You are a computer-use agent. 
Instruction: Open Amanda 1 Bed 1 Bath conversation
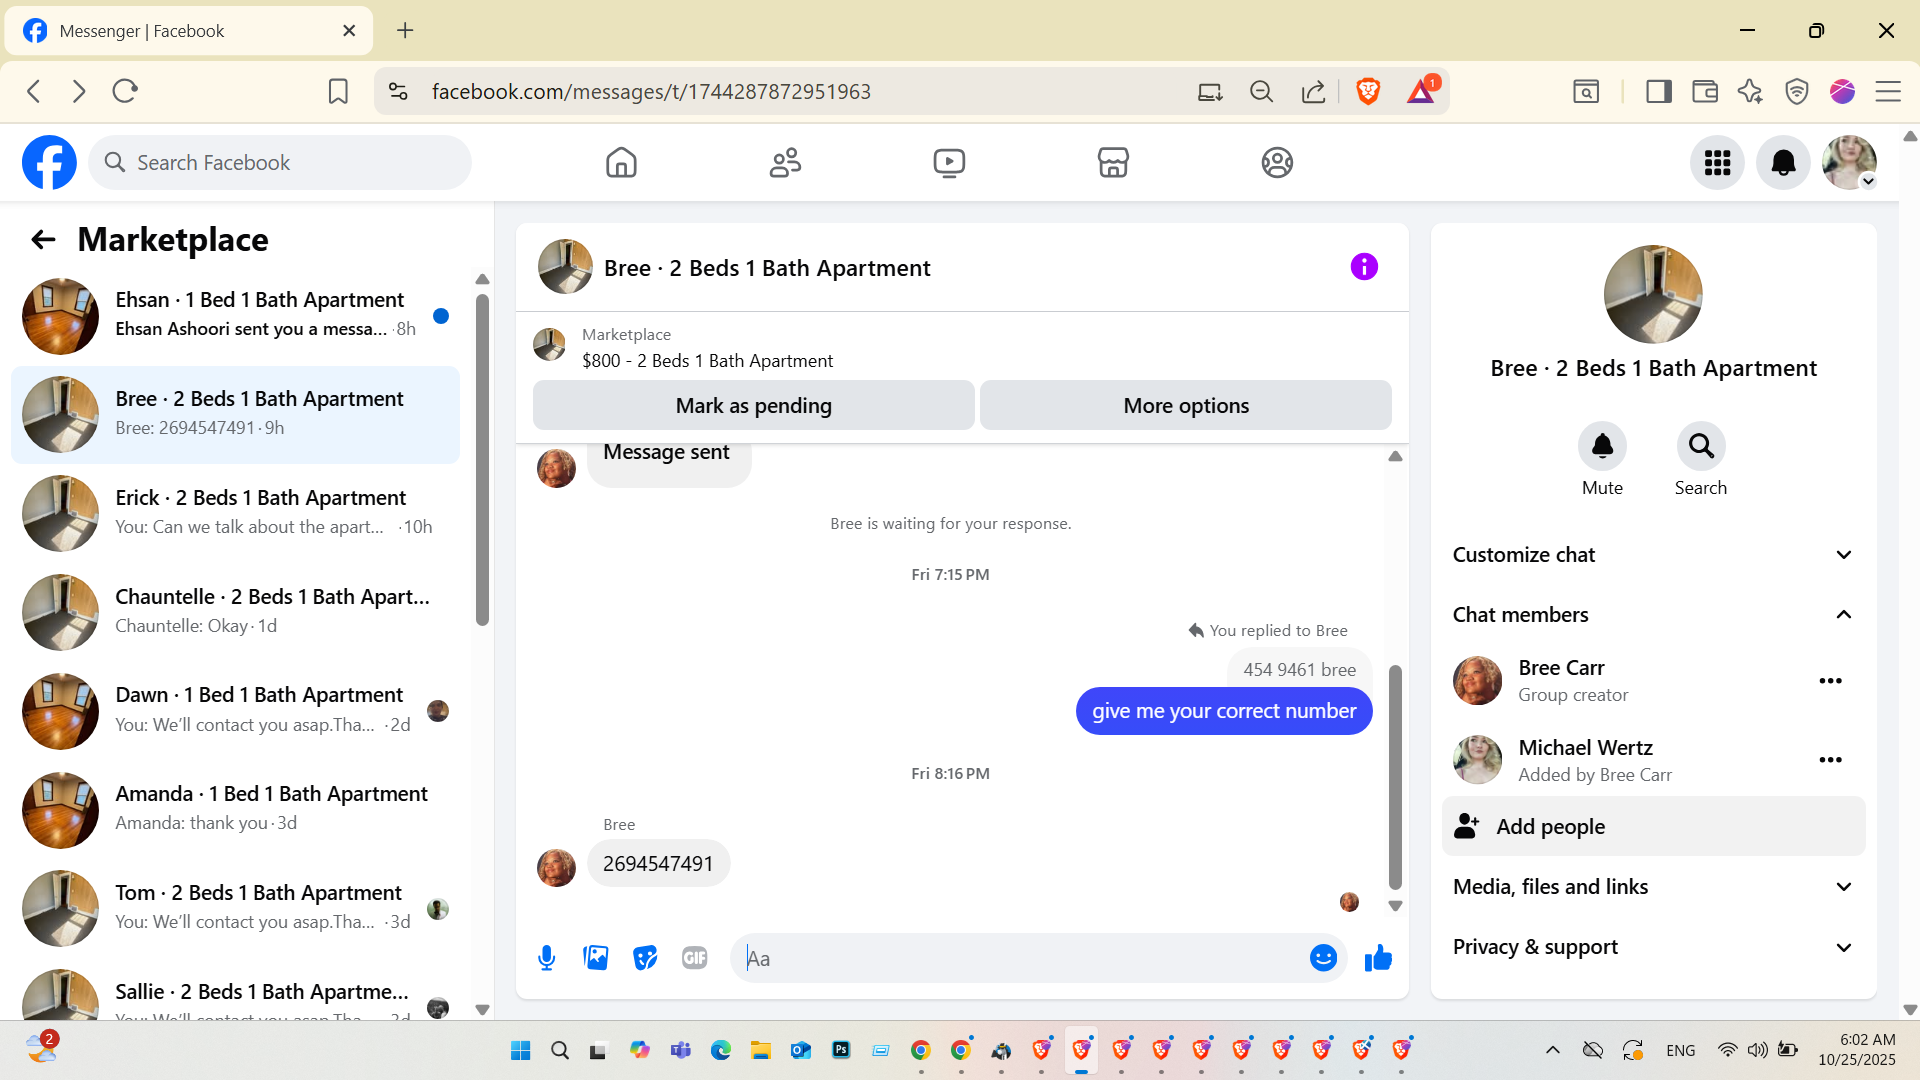click(x=236, y=810)
